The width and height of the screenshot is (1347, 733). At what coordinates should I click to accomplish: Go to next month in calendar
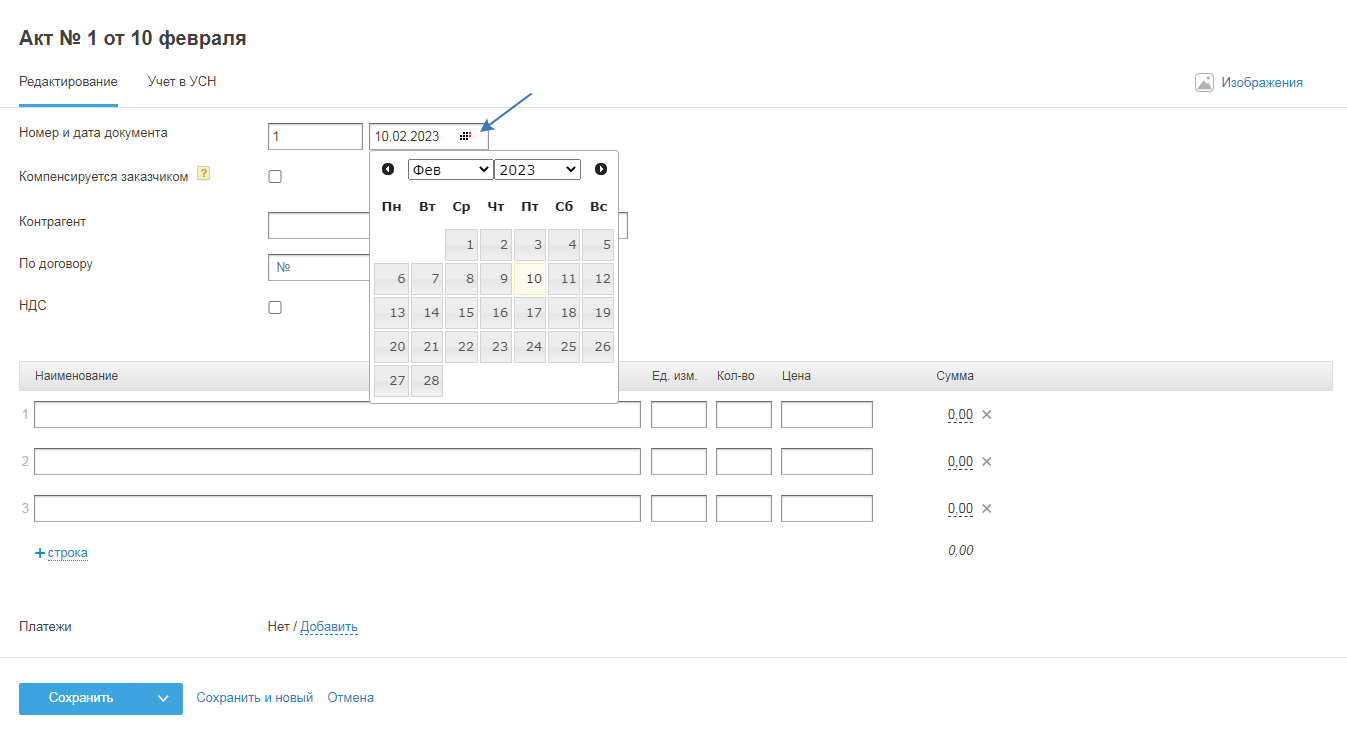tap(601, 169)
